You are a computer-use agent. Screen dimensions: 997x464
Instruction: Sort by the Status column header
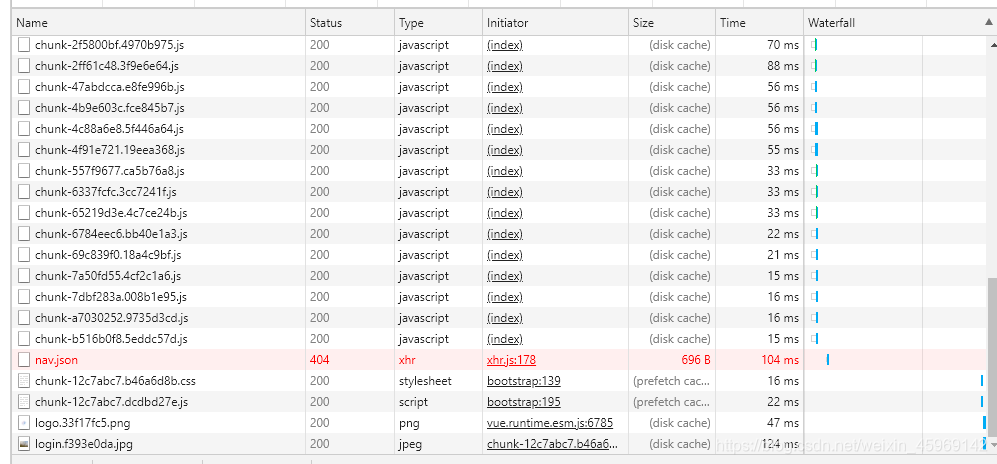pos(349,23)
